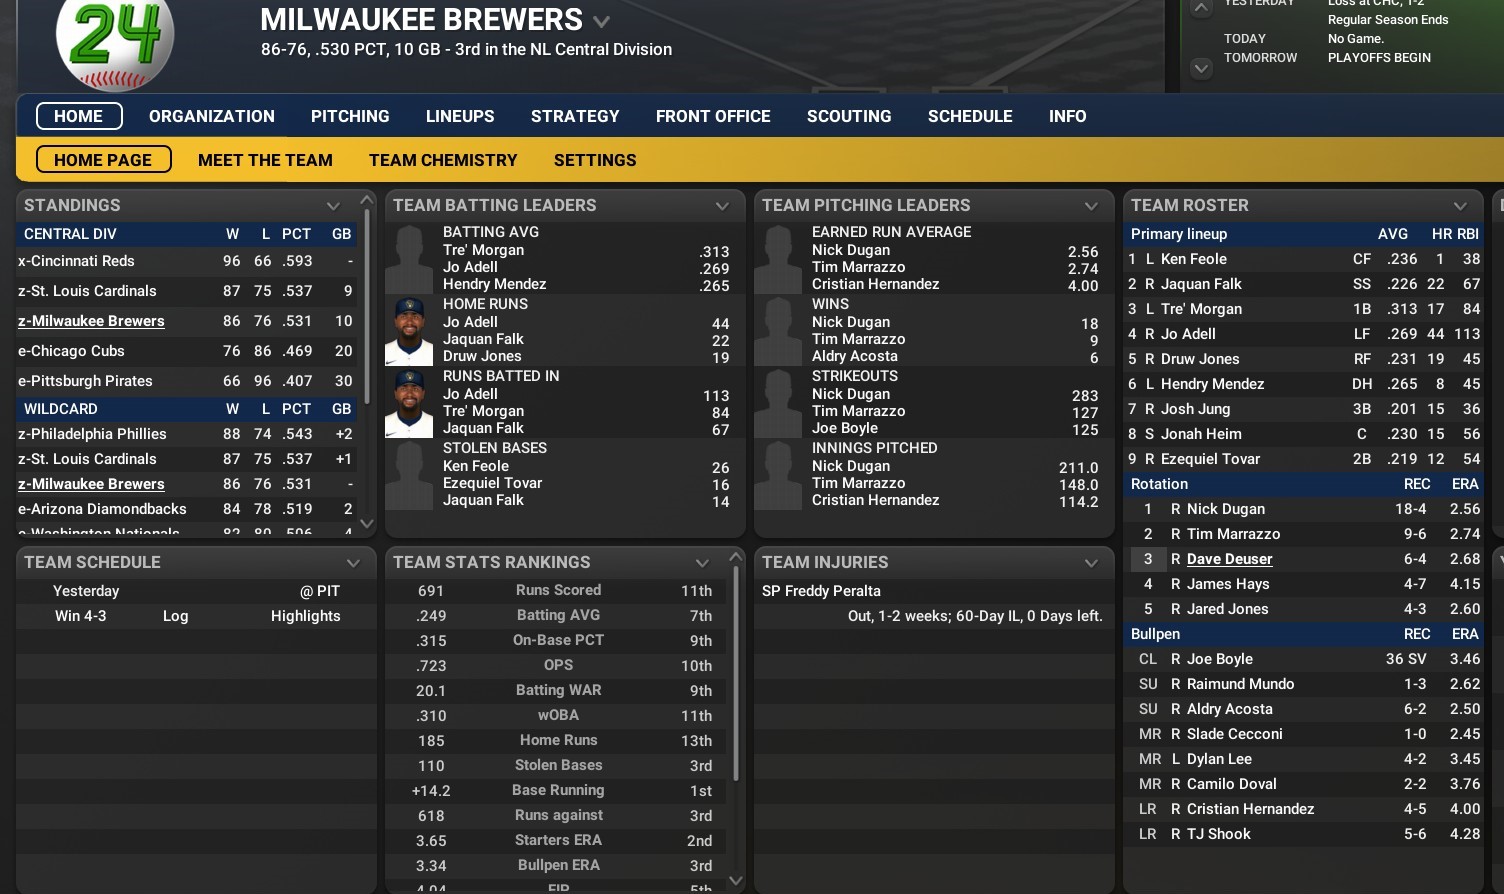
Task: Expand the Standings panel options
Action: tap(333, 206)
